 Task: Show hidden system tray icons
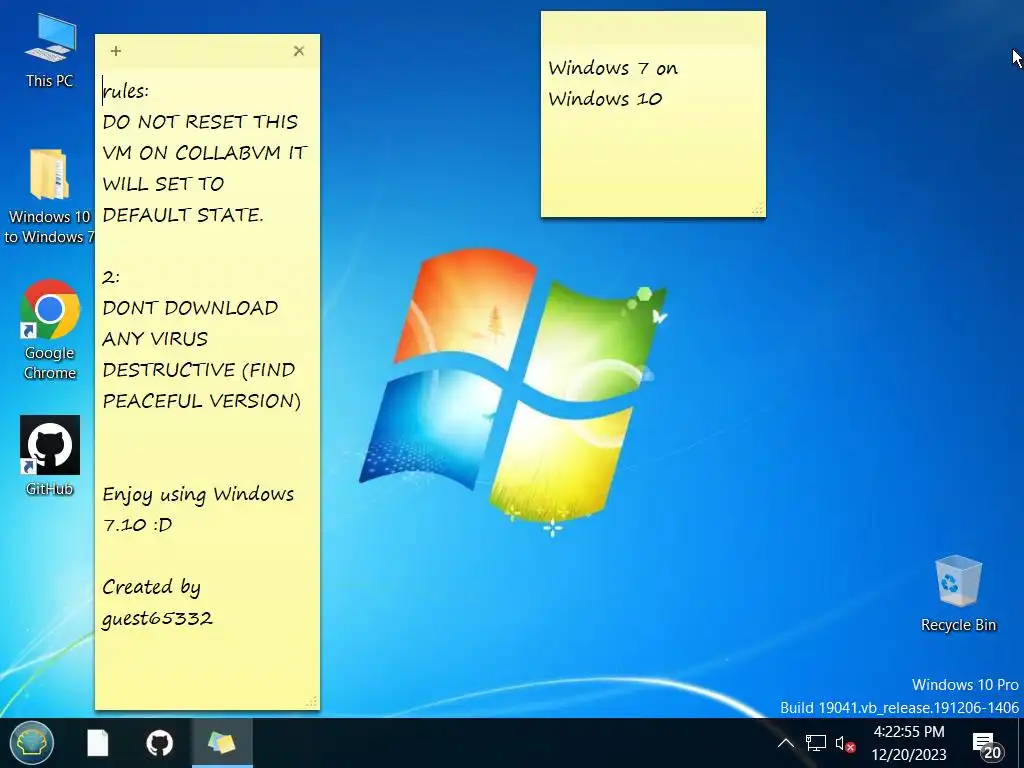[x=786, y=743]
